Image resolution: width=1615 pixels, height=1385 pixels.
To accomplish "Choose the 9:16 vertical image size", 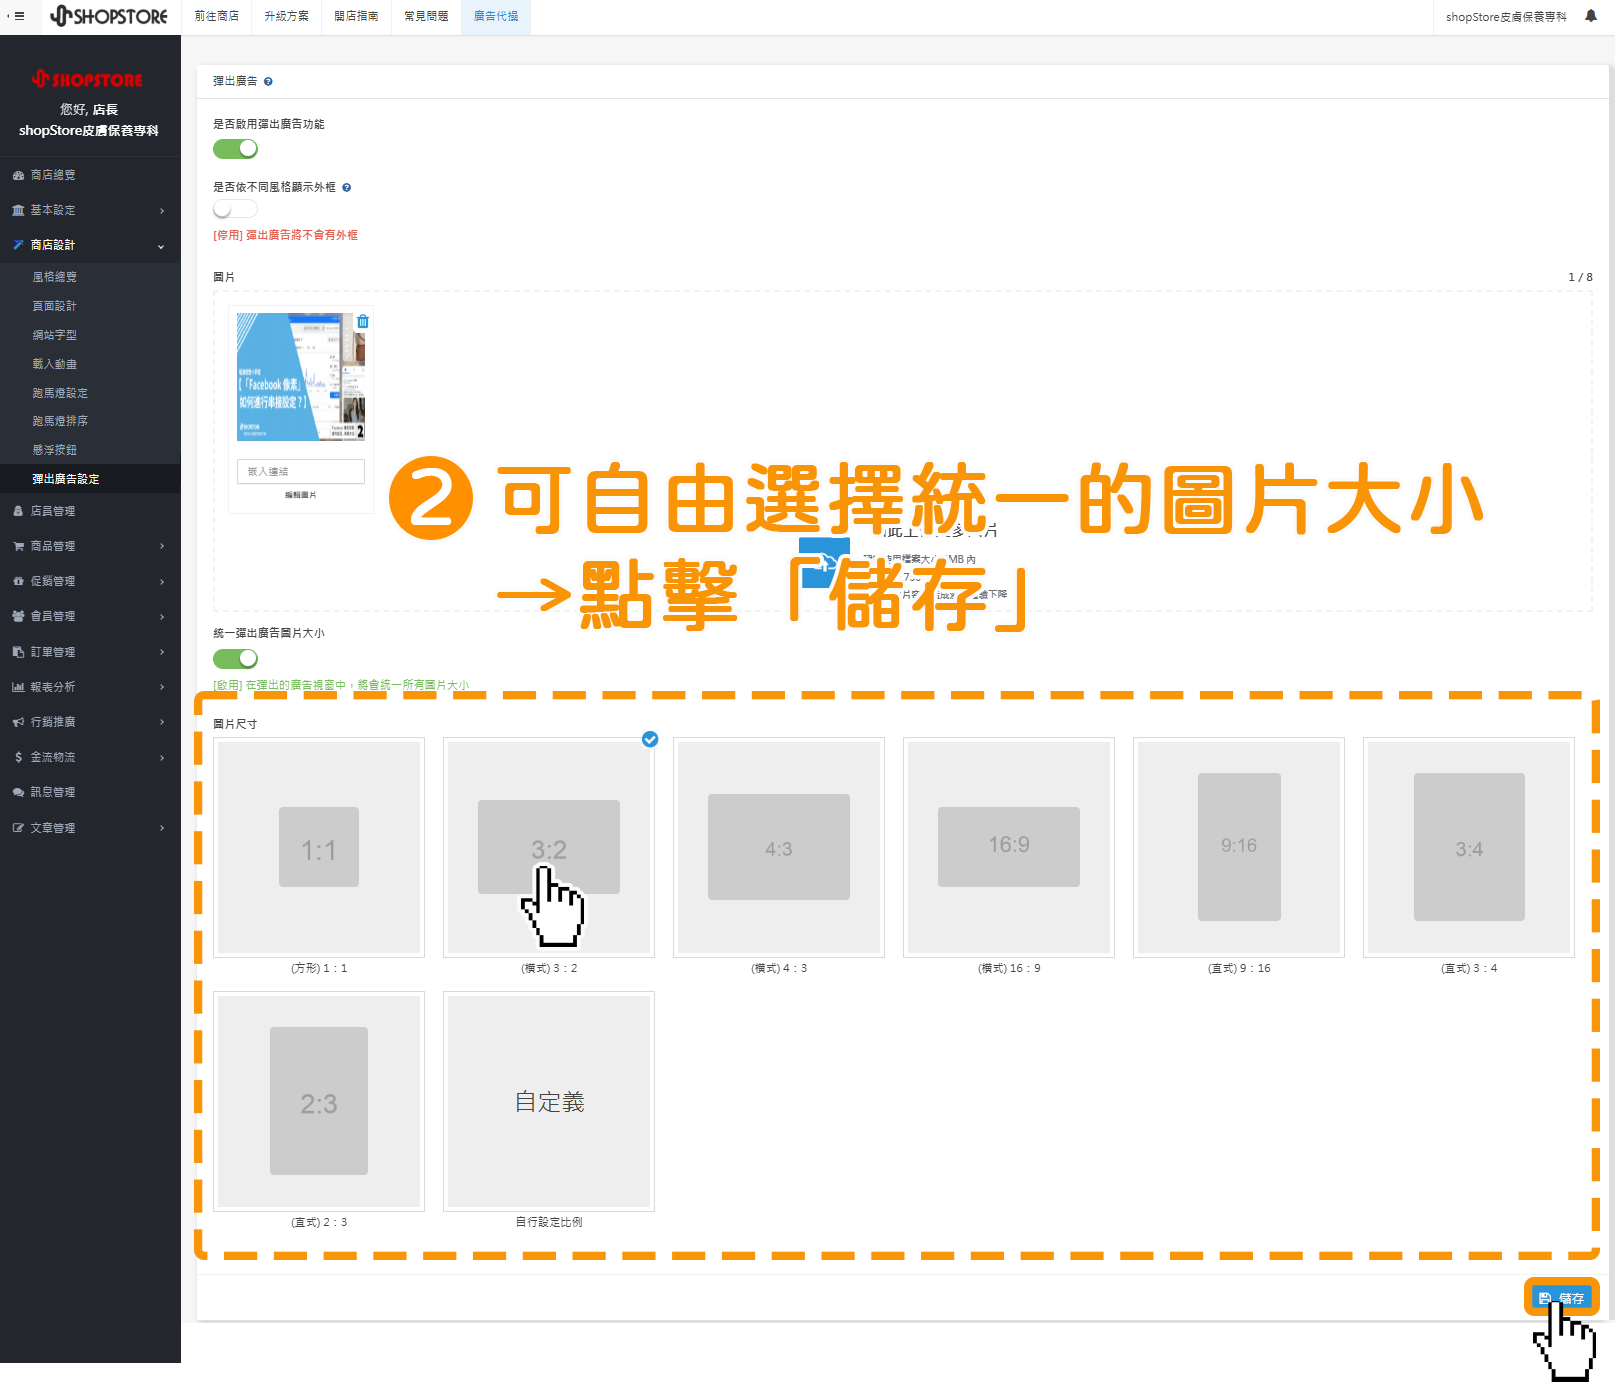I will [1239, 848].
